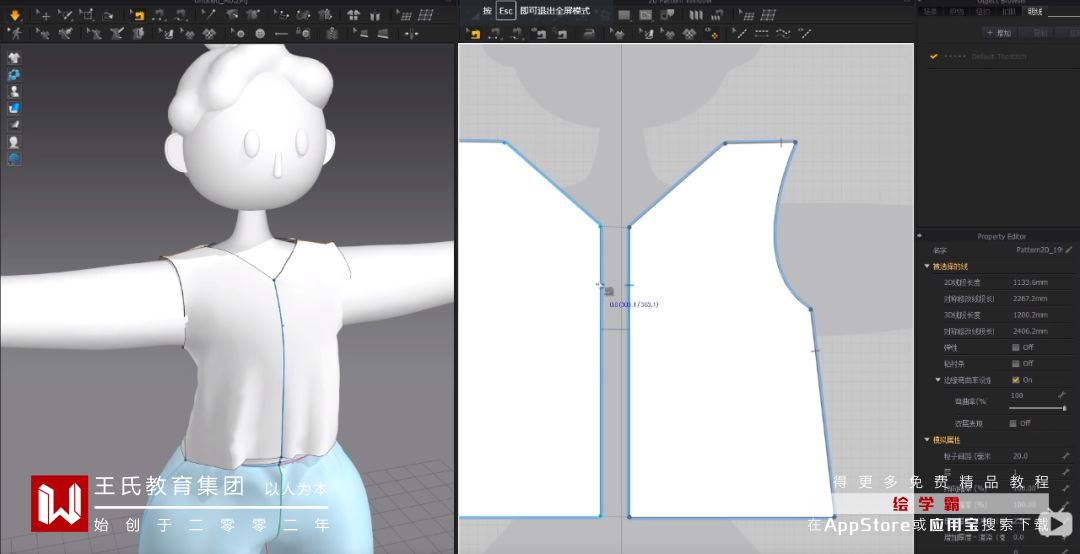Select the Select/Move arrow-cross tool in 3D toolbar
Viewport: 1080px width, 554px height.
(43, 15)
